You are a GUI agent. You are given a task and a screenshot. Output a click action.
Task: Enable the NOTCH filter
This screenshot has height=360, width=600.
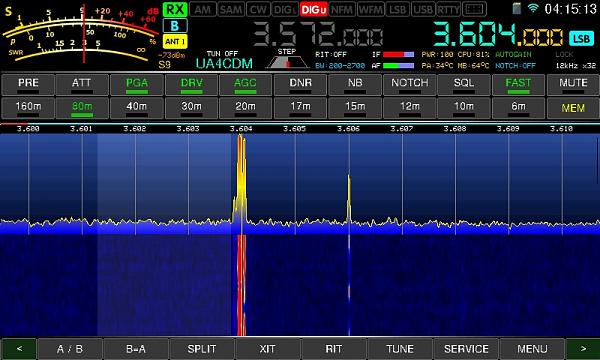click(x=409, y=85)
